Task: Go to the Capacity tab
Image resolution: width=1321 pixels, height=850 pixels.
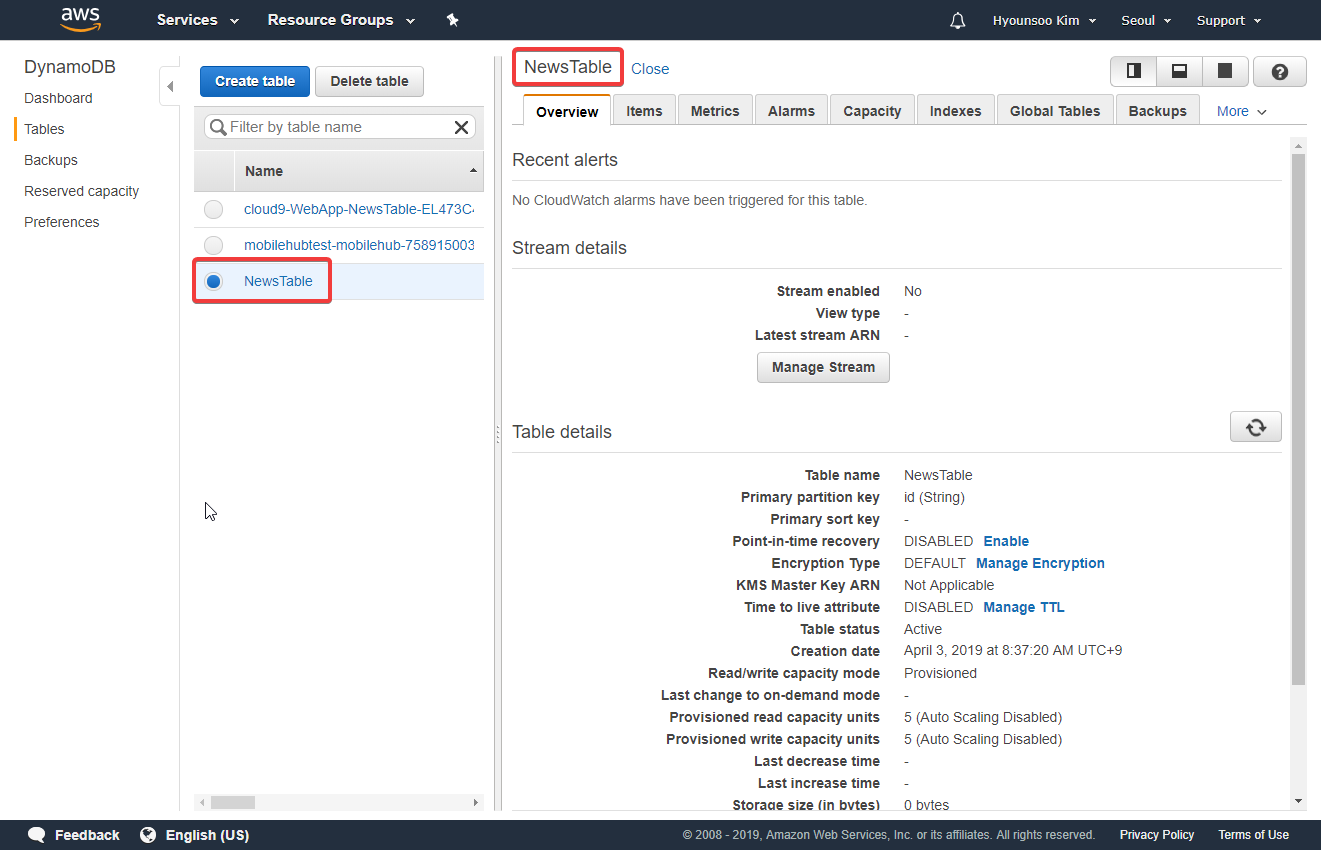Action: [872, 110]
